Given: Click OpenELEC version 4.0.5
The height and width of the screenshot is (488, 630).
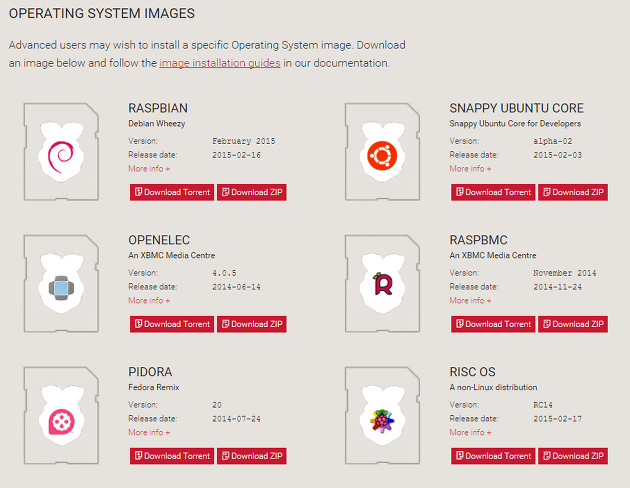Looking at the screenshot, I should coord(224,273).
